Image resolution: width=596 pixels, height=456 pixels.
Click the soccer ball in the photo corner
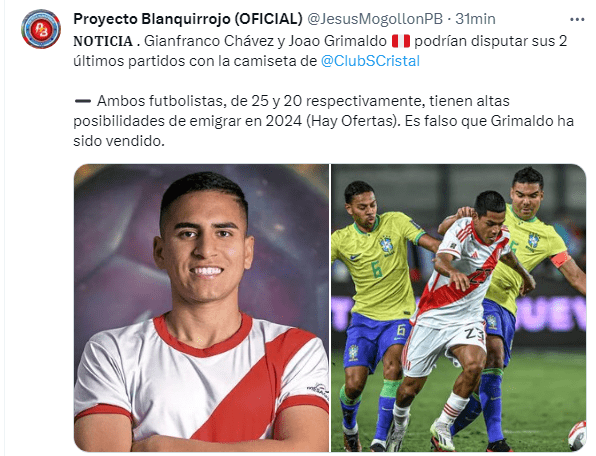577,435
